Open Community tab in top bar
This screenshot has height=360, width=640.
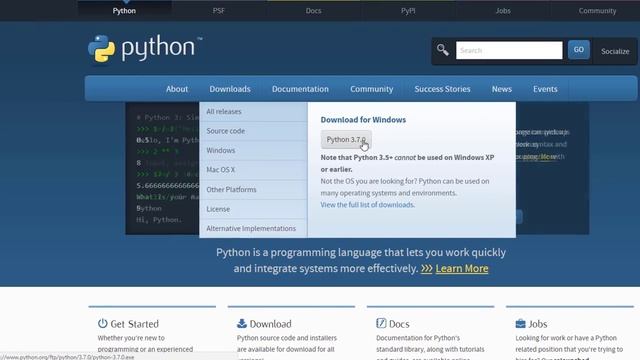click(x=597, y=11)
